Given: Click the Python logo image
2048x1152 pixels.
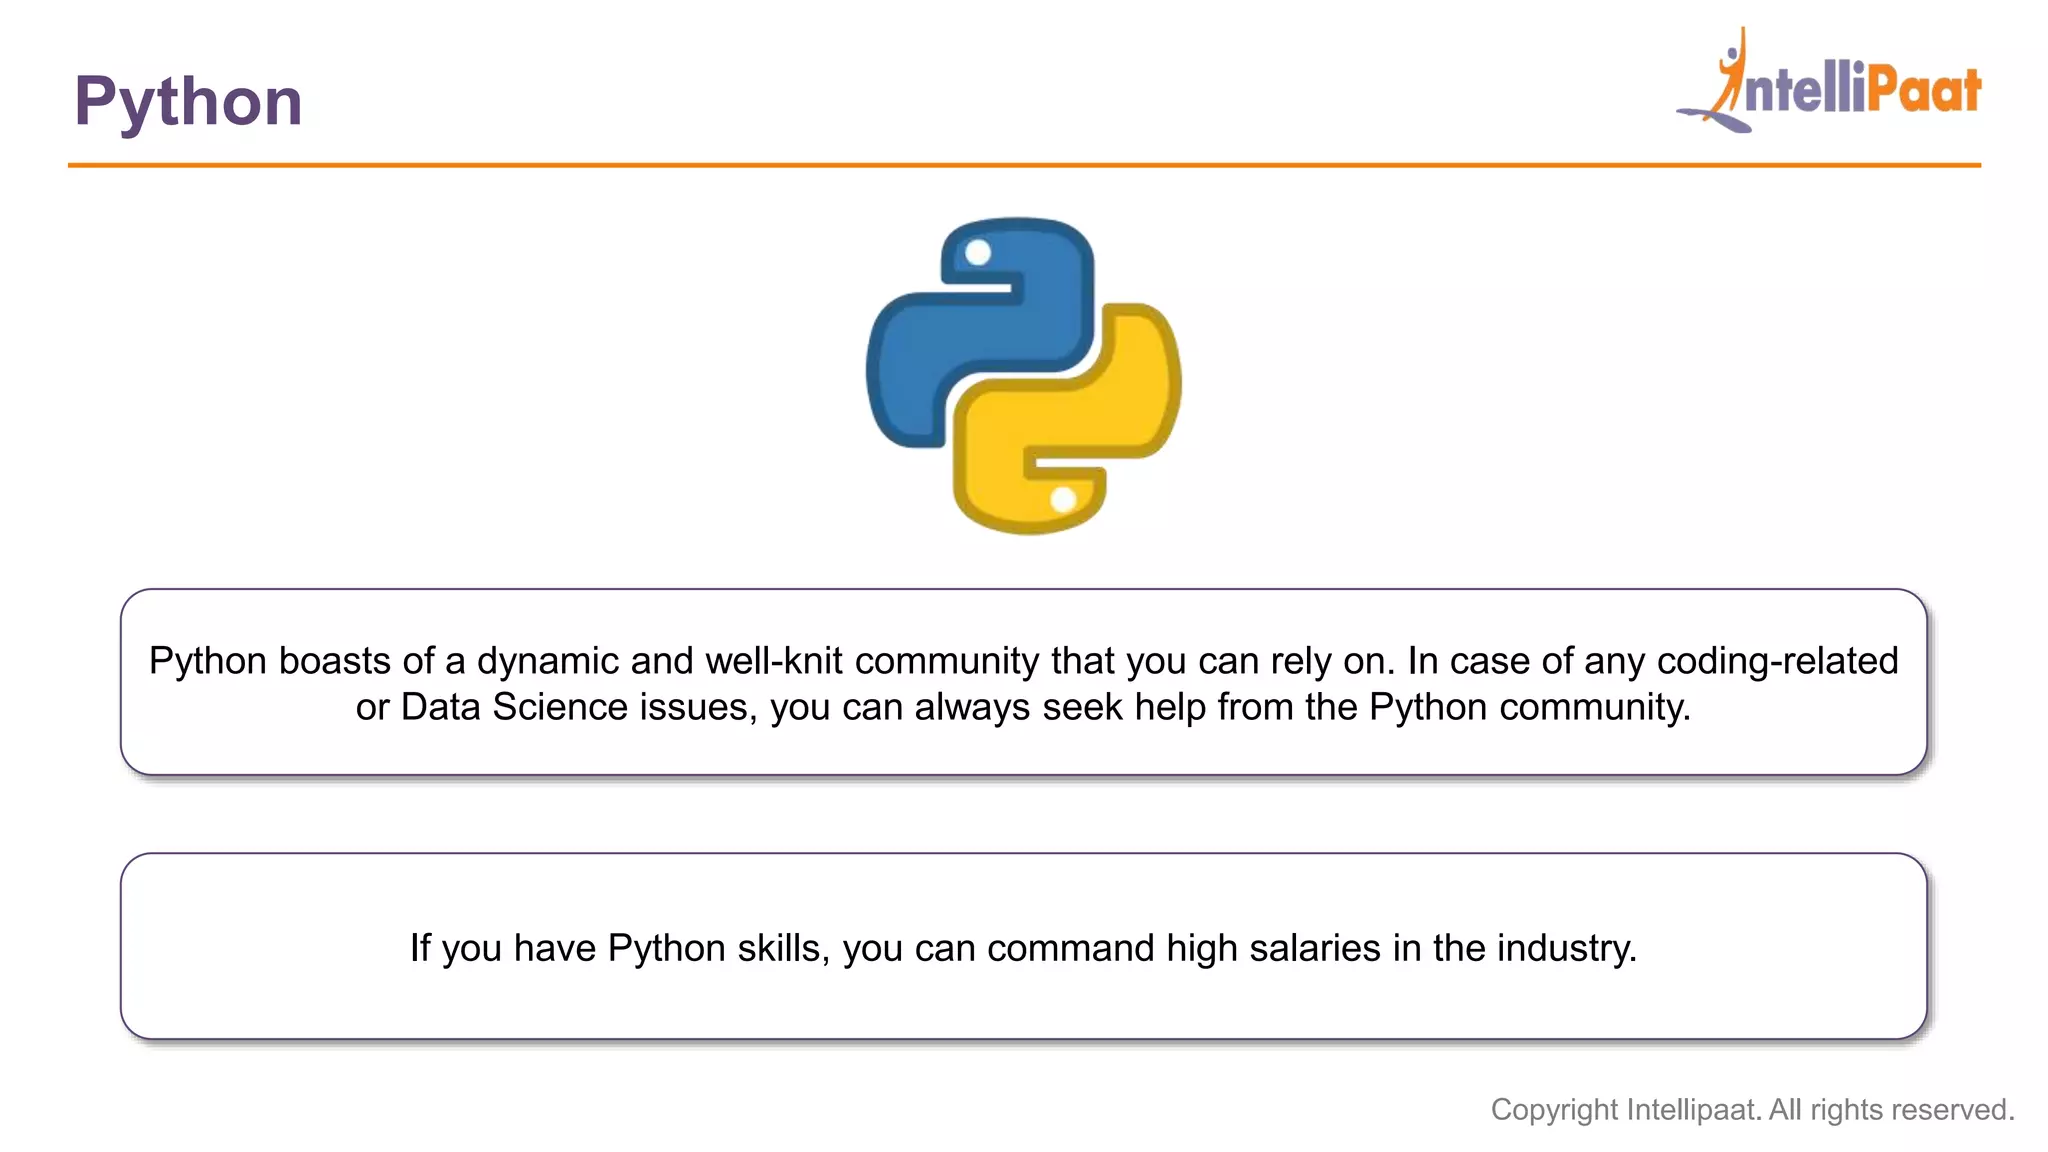Looking at the screenshot, I should tap(1023, 375).
